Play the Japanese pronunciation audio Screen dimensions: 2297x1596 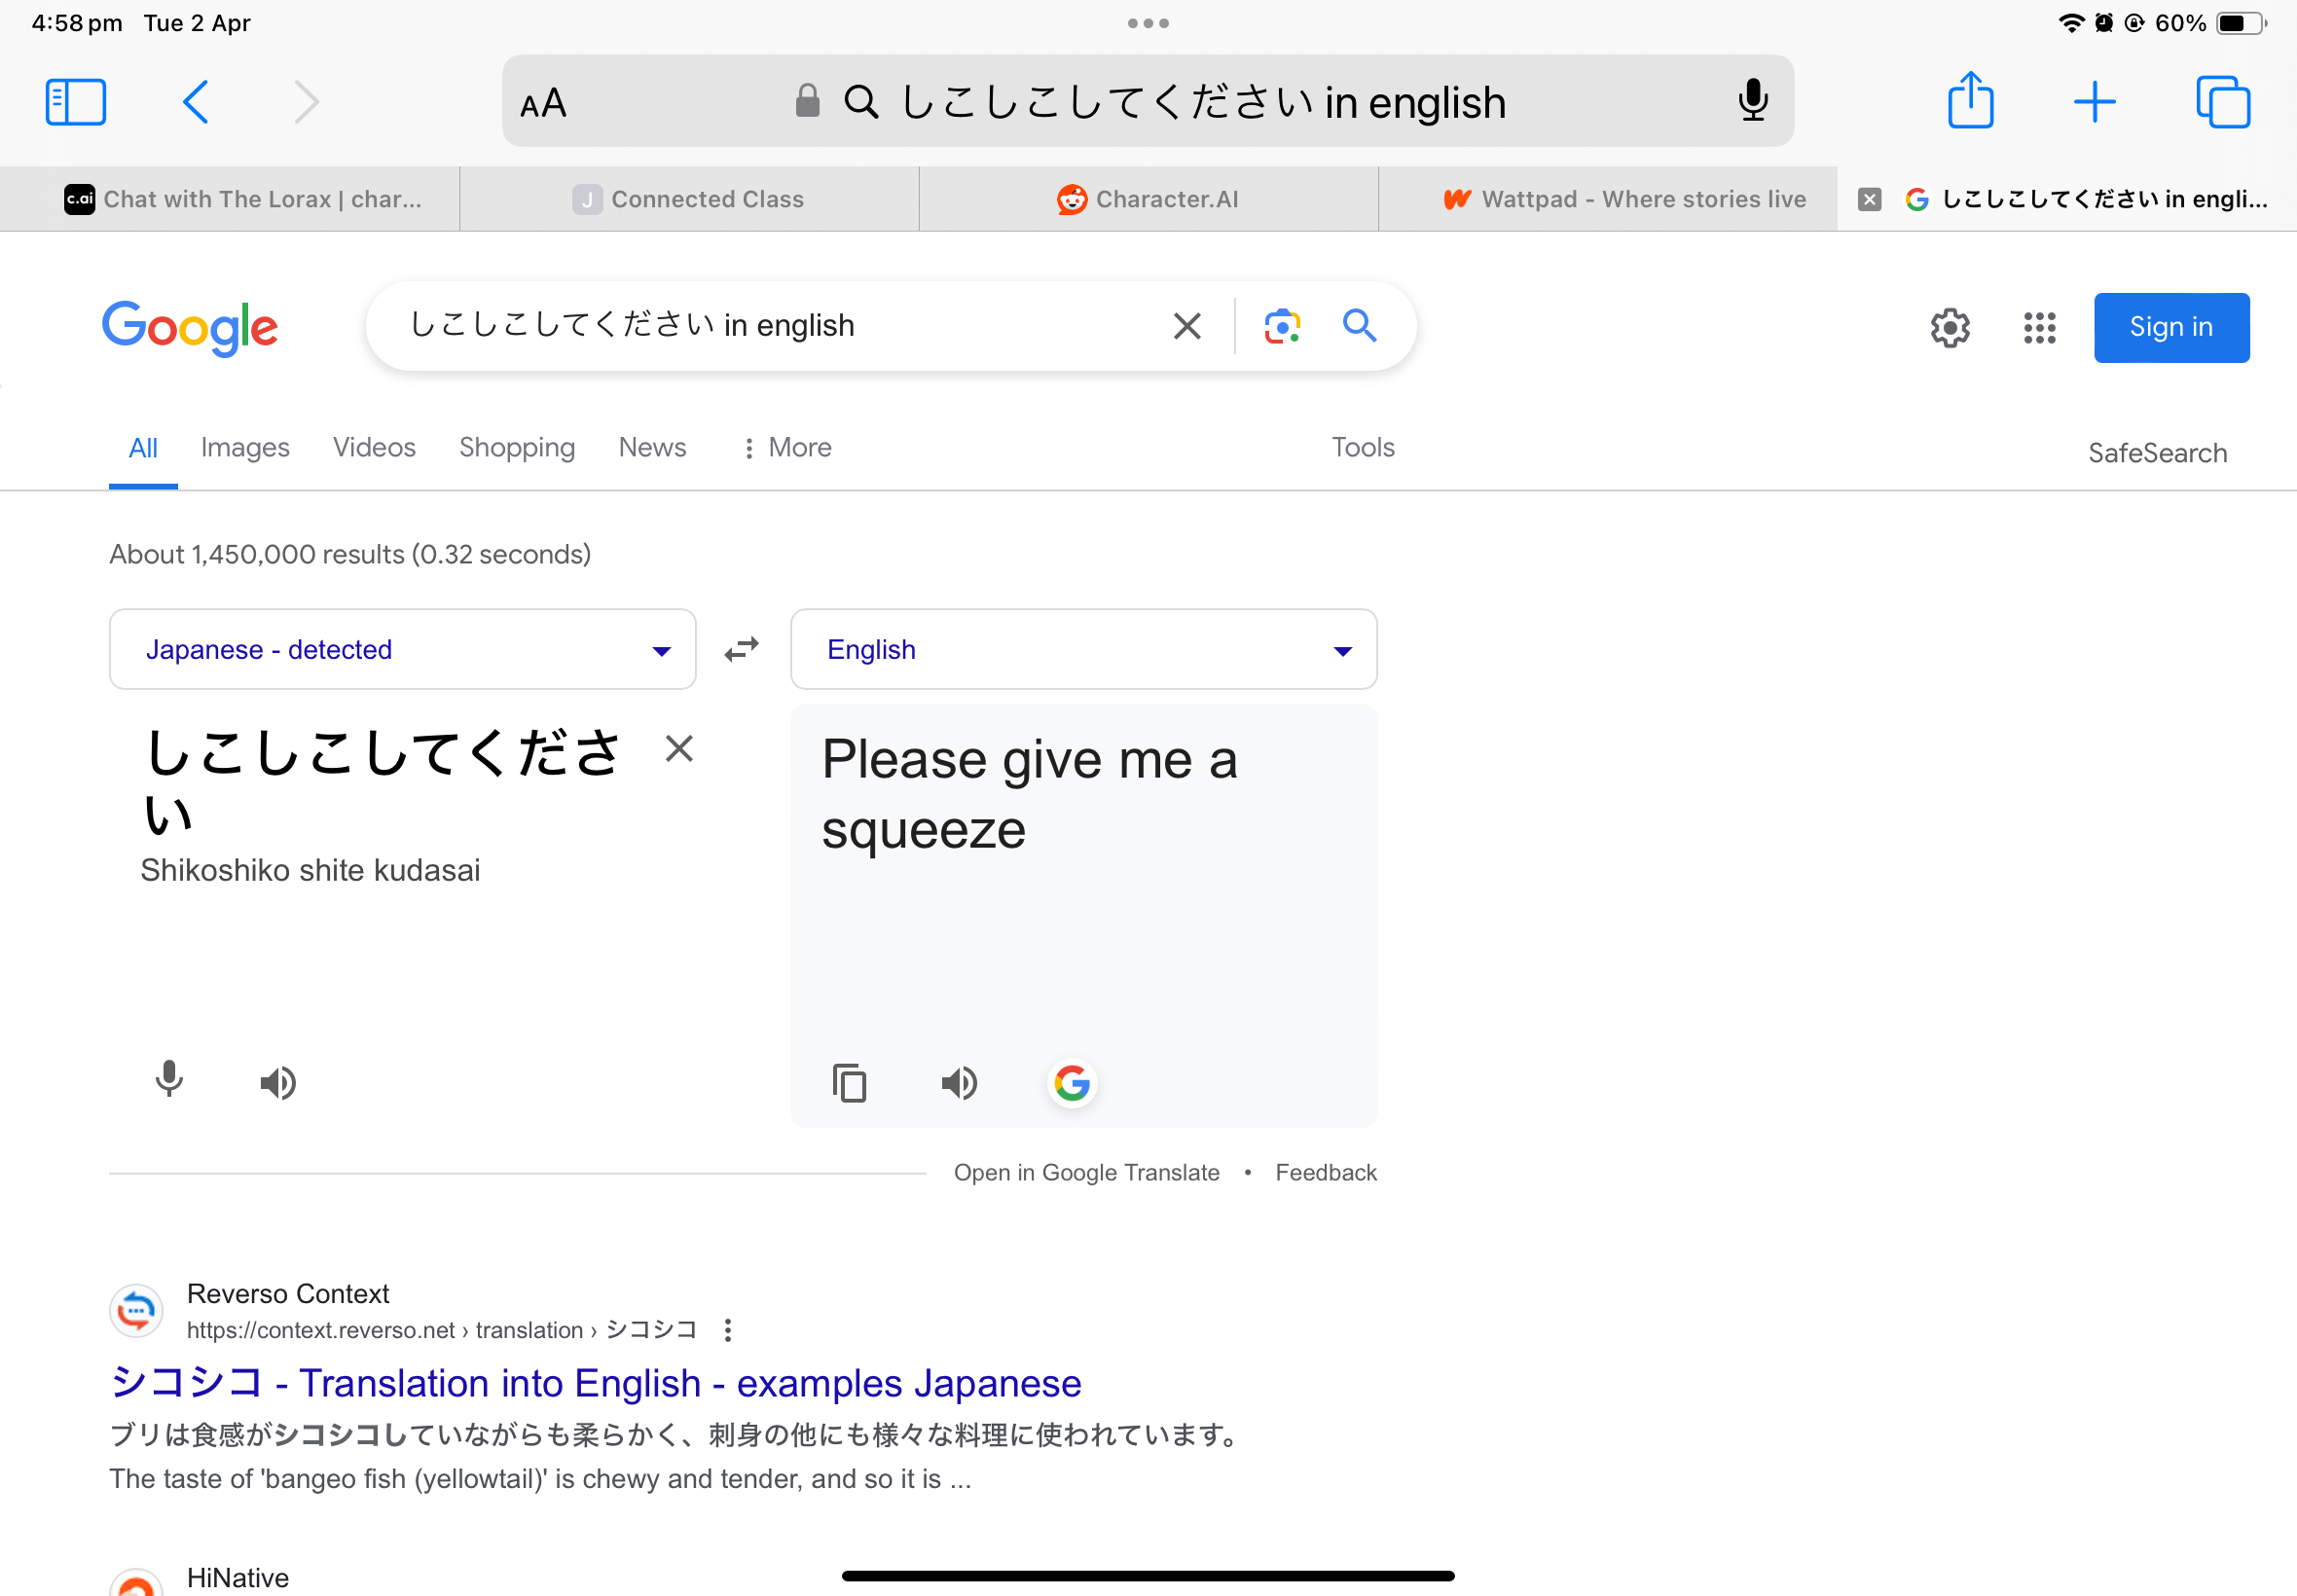click(278, 1082)
